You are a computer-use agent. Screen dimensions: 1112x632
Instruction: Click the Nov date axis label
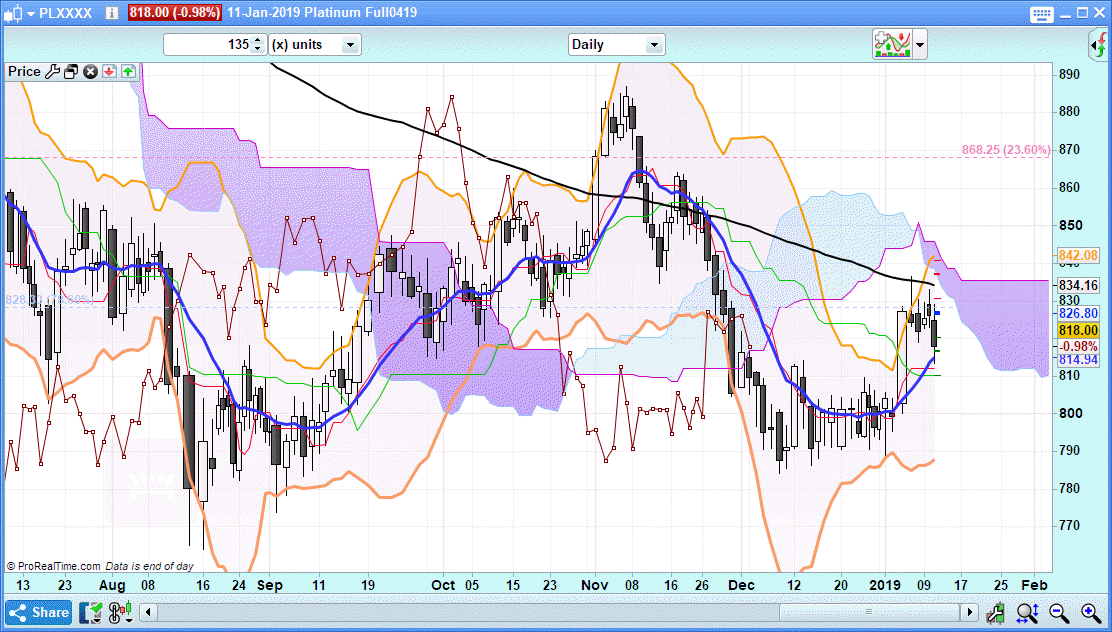point(594,585)
